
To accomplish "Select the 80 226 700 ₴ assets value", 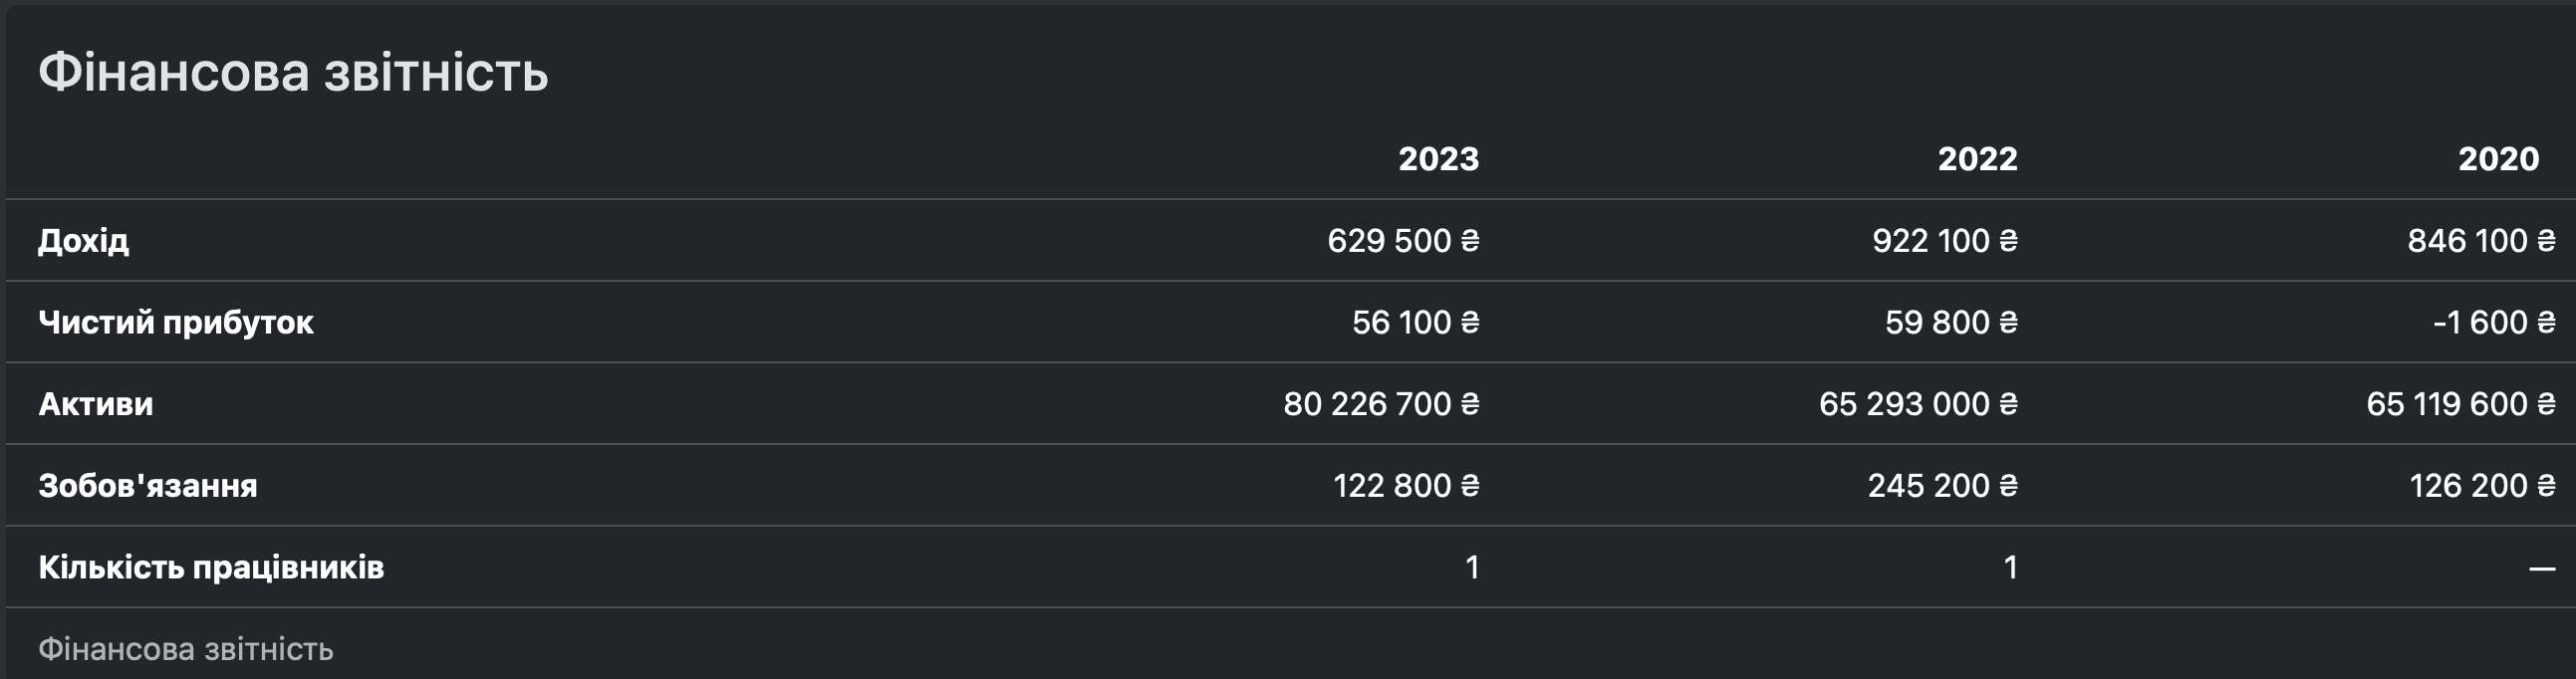I will 1380,404.
